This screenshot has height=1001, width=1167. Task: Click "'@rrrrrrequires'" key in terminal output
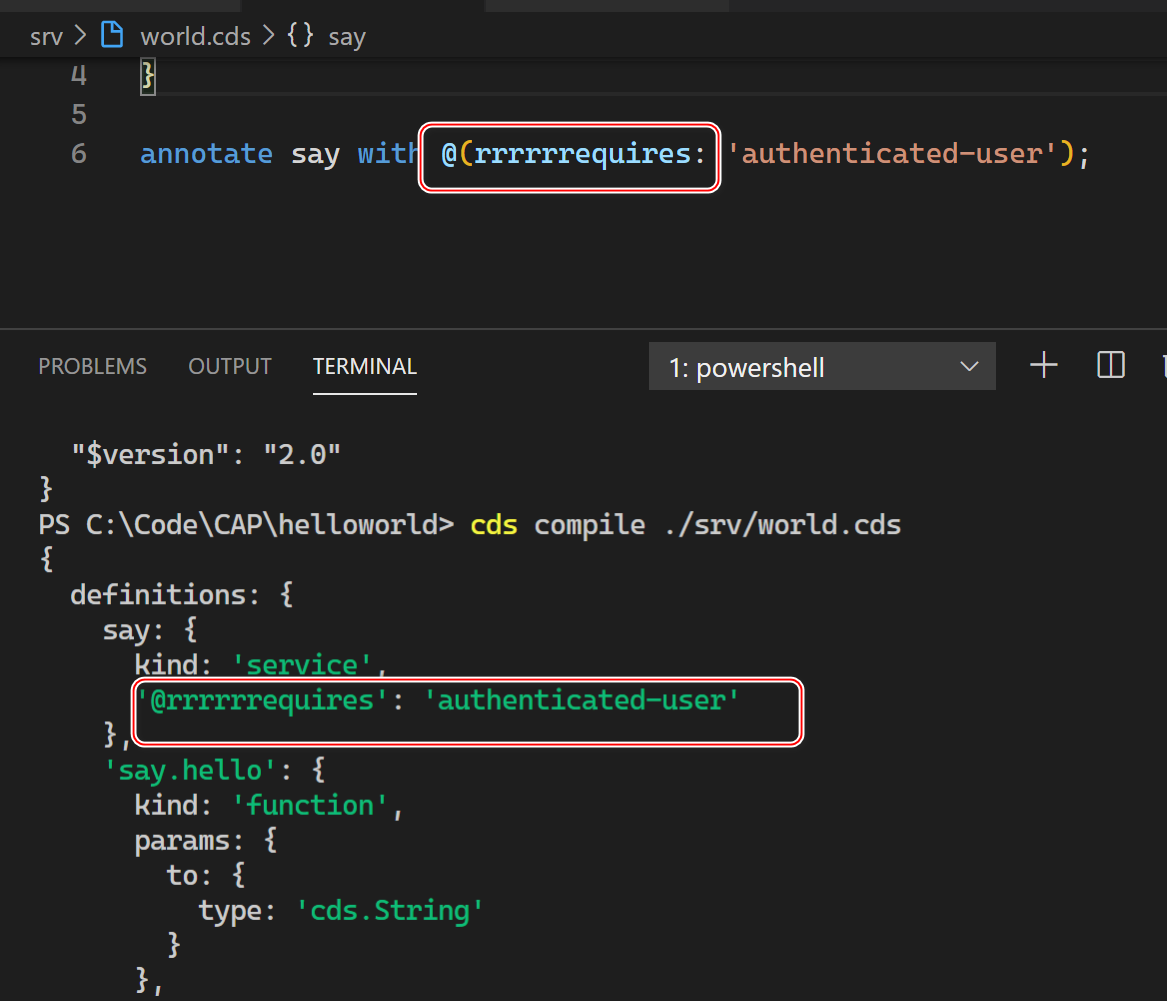262,700
